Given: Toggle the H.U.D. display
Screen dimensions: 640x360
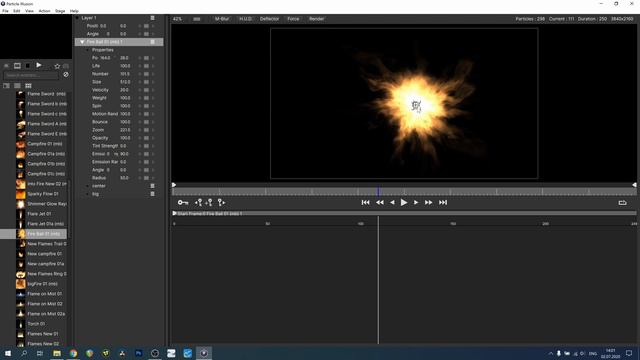Looking at the screenshot, I should pos(245,19).
